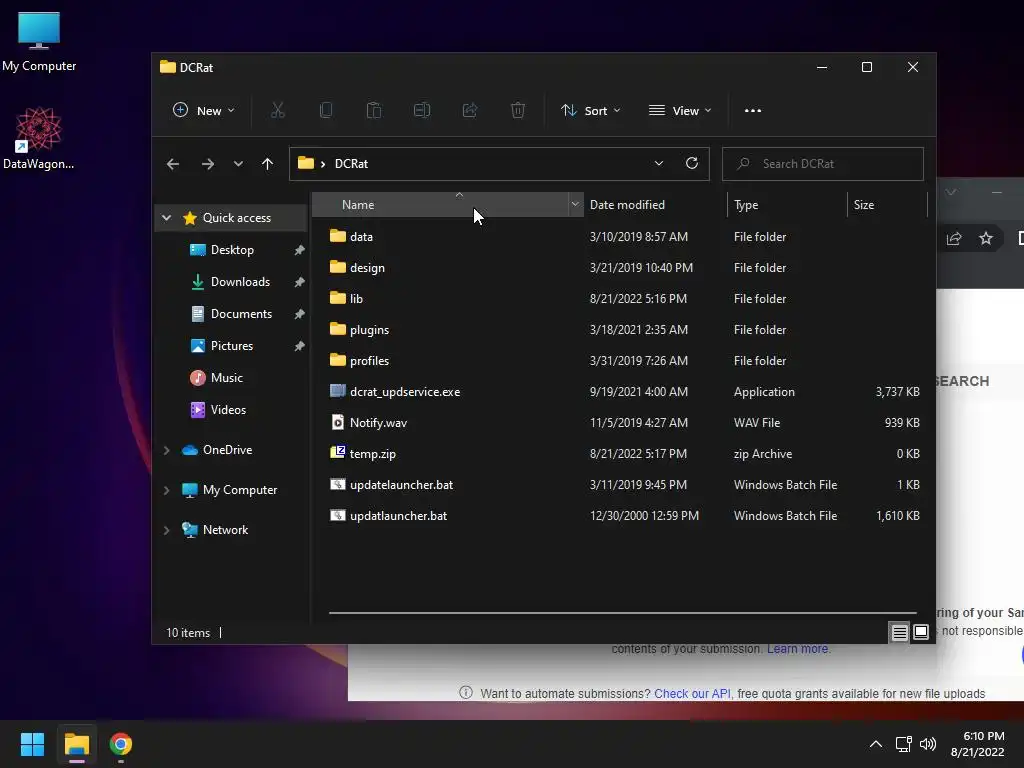Open clock and date in taskbar
1024x768 pixels.
(x=978, y=744)
